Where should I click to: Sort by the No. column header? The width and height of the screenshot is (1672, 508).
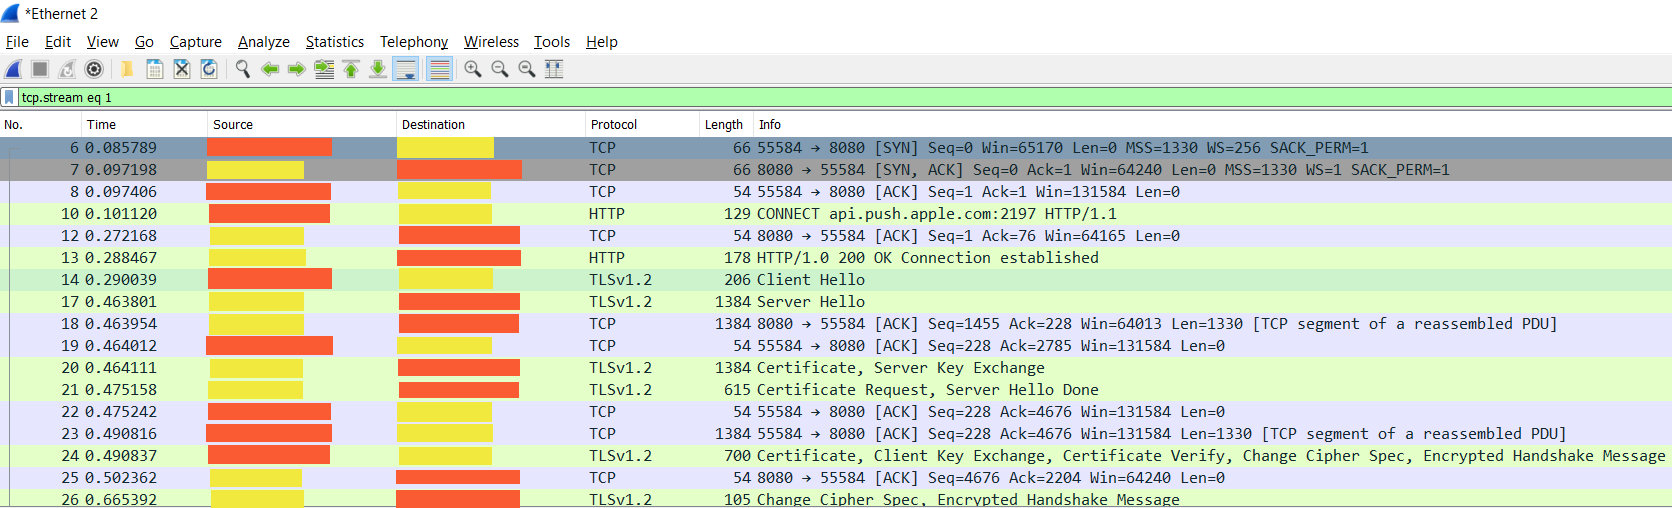41,125
